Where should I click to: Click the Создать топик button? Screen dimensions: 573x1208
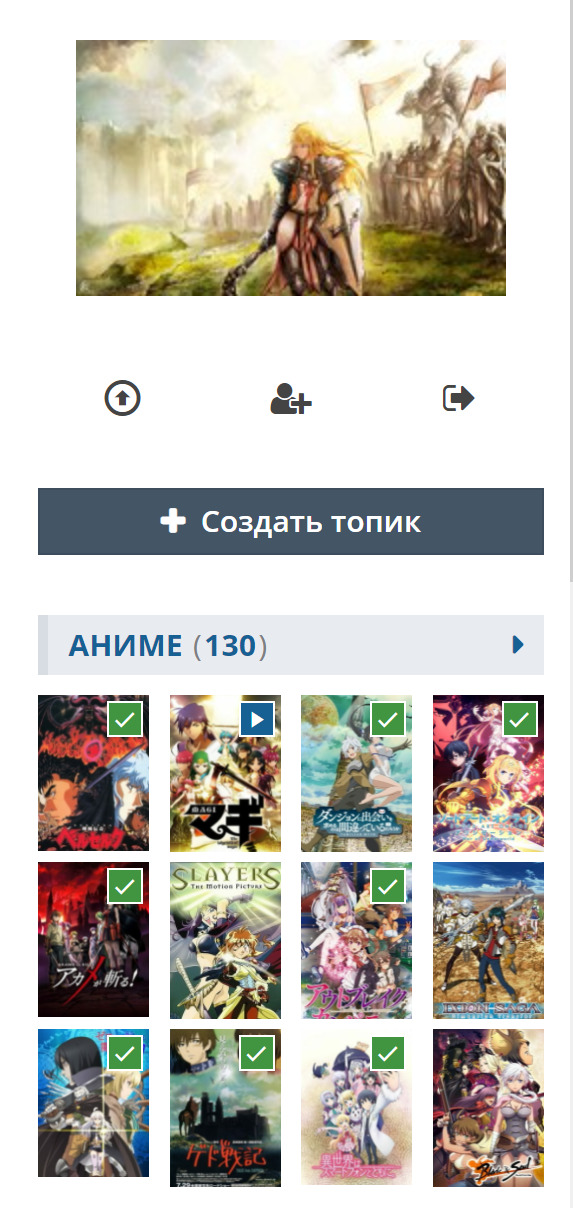pos(291,521)
